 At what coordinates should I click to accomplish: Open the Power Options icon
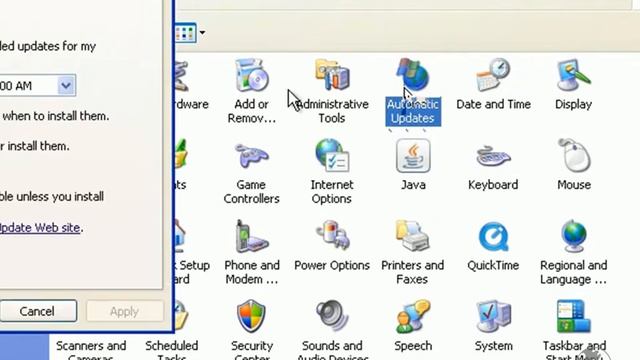[x=332, y=235]
